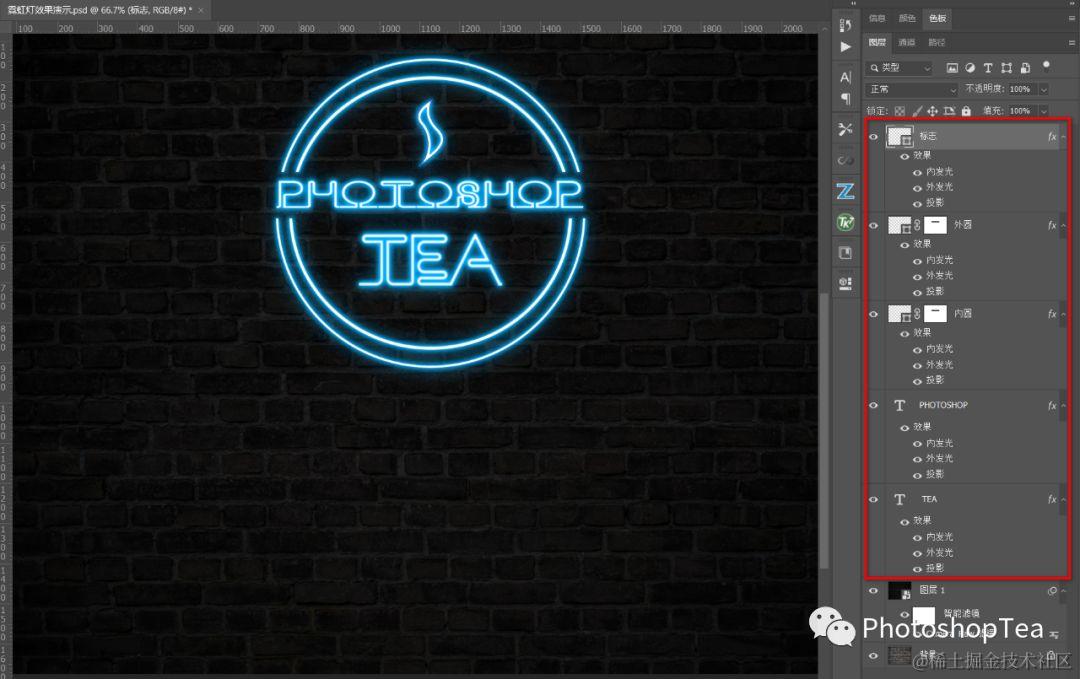Open the blue Z plugin panel
The width and height of the screenshot is (1080, 679).
pyautogui.click(x=846, y=191)
